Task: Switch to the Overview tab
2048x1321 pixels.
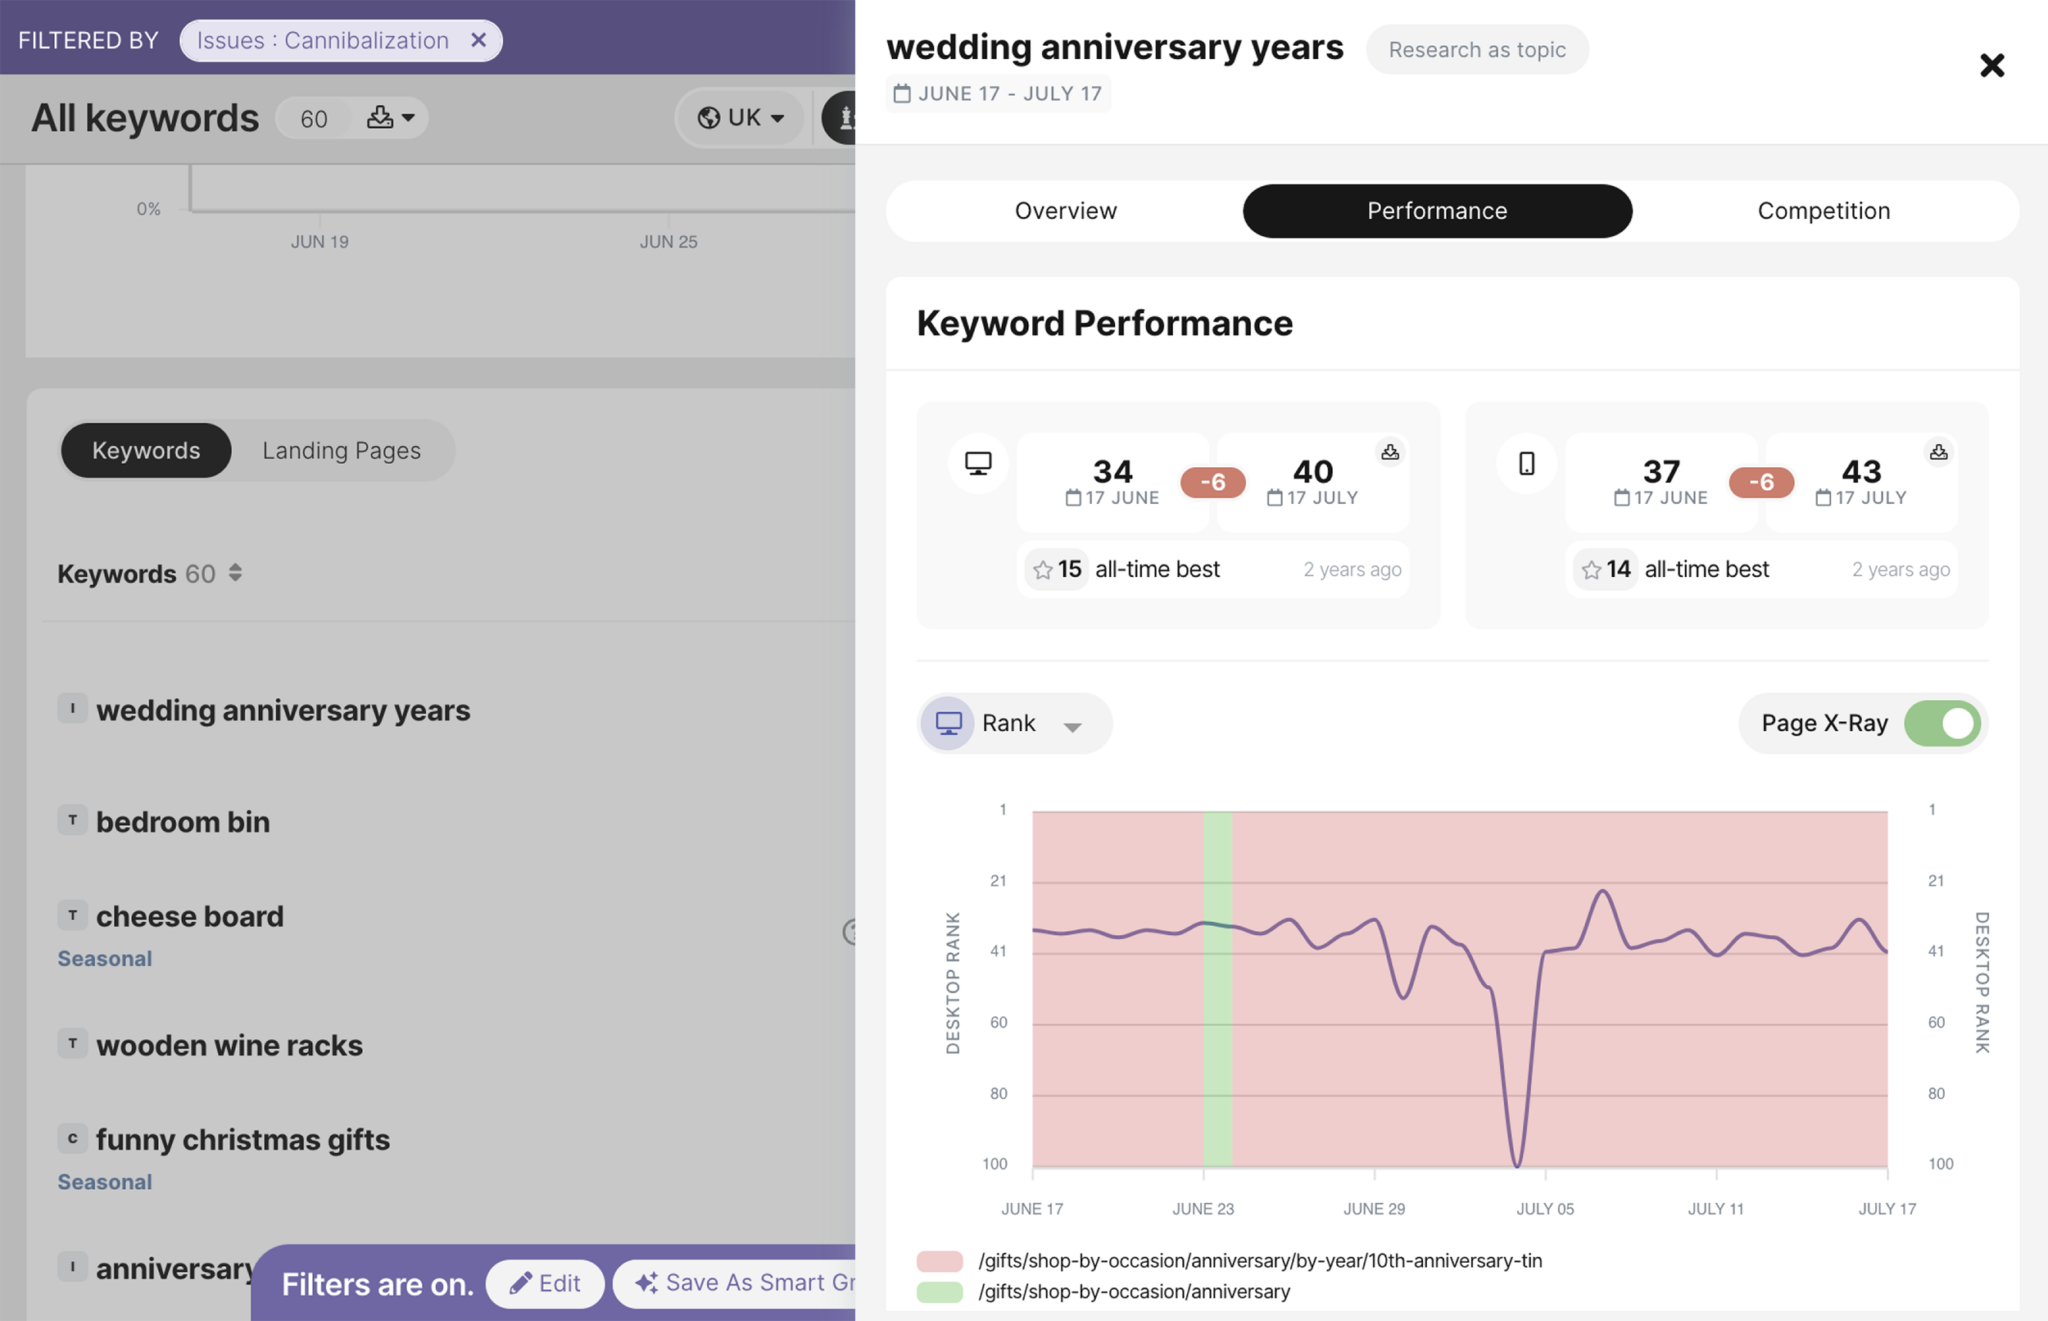Action: pos(1064,210)
